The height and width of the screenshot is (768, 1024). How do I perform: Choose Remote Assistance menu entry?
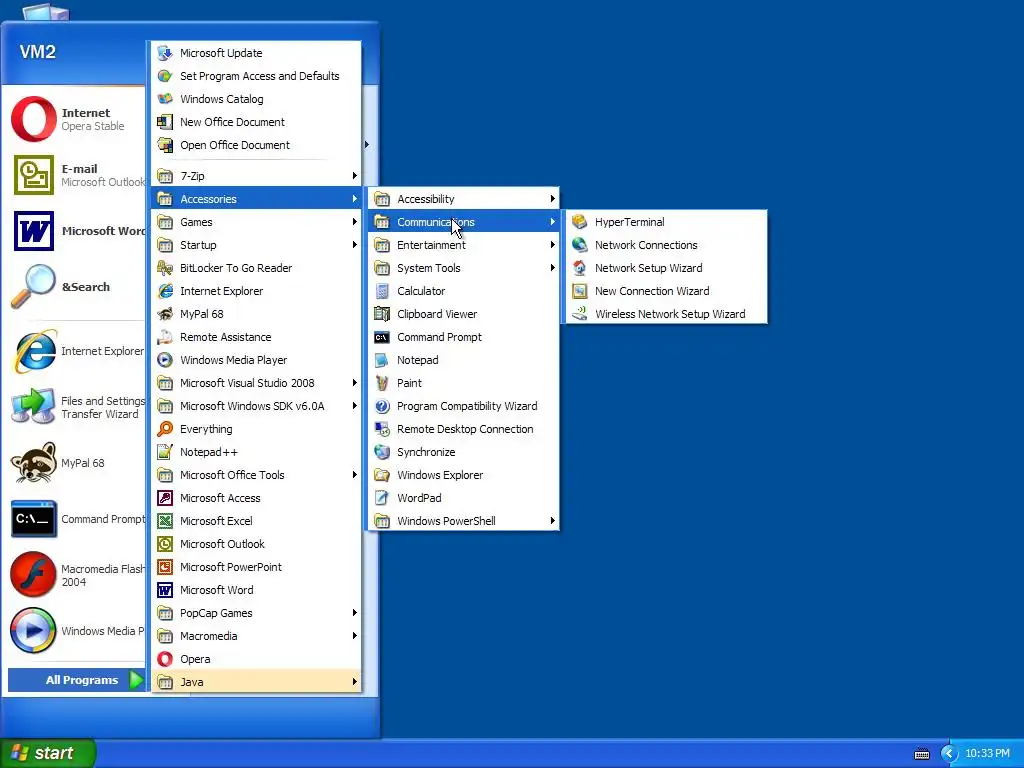(256, 337)
